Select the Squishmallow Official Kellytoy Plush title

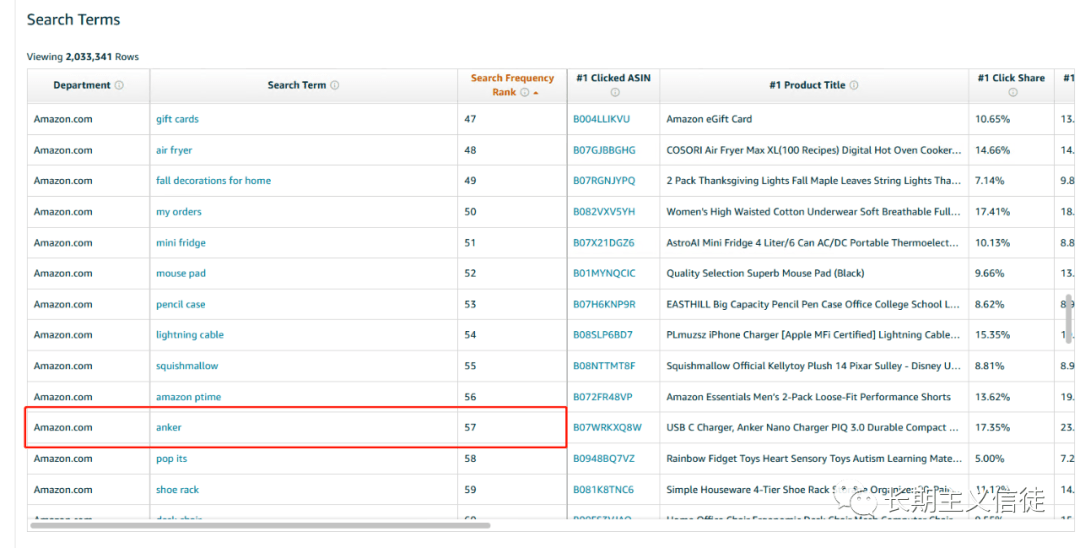813,366
